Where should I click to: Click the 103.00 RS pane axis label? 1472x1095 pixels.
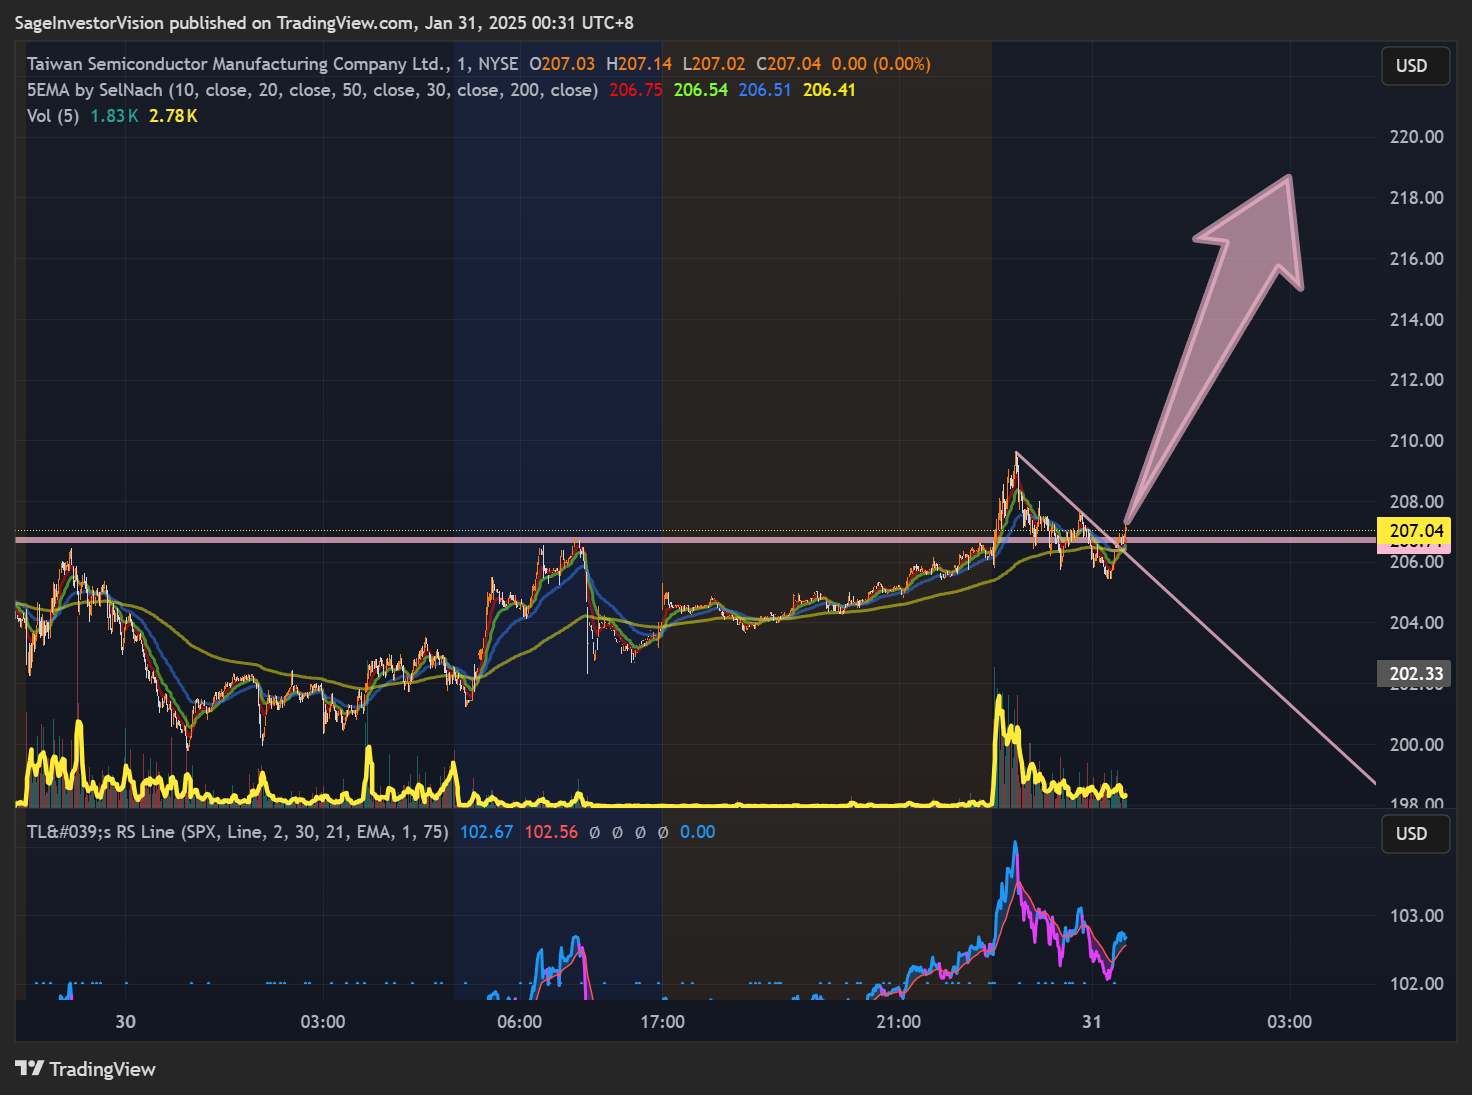1416,916
